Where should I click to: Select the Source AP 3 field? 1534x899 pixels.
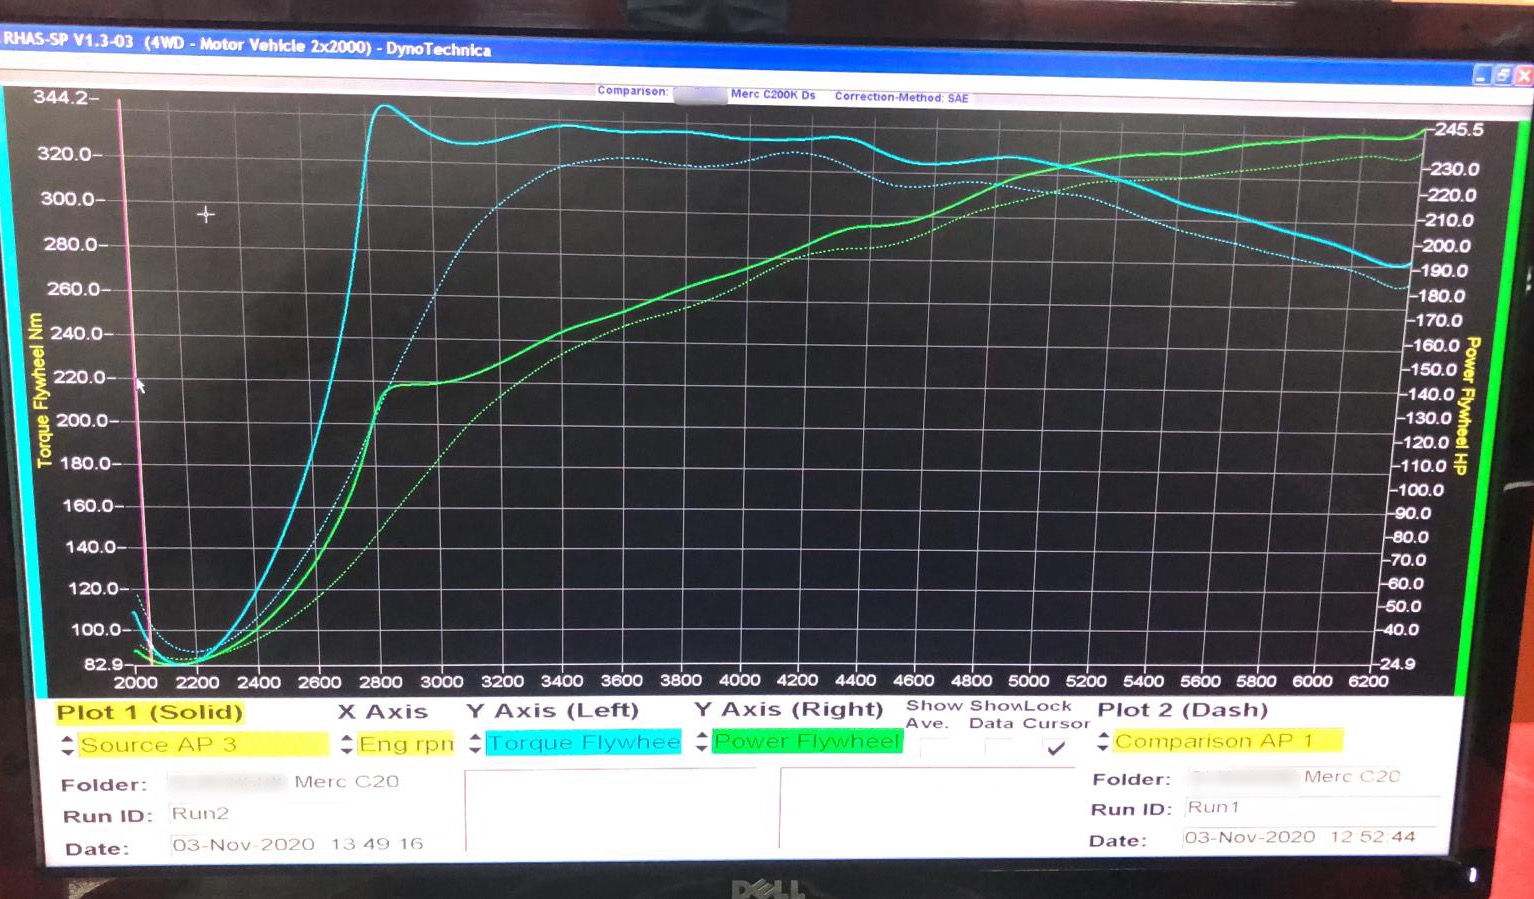(203, 745)
